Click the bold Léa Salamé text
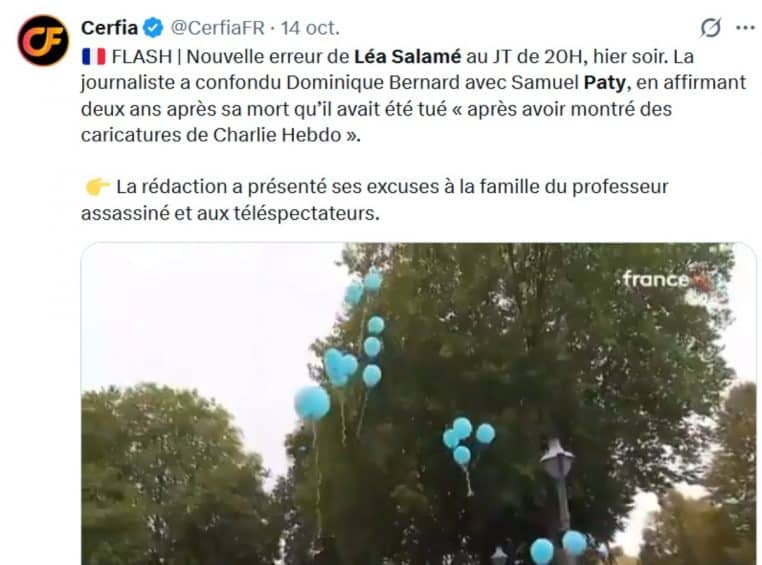Screen dimensions: 762x565 407,56
